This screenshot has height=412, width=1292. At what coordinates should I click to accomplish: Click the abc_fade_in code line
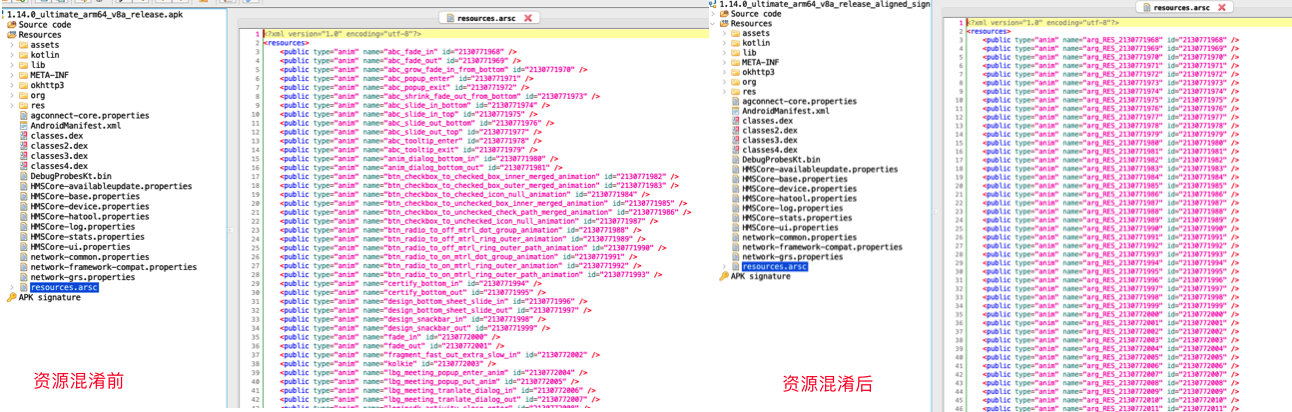click(x=400, y=51)
